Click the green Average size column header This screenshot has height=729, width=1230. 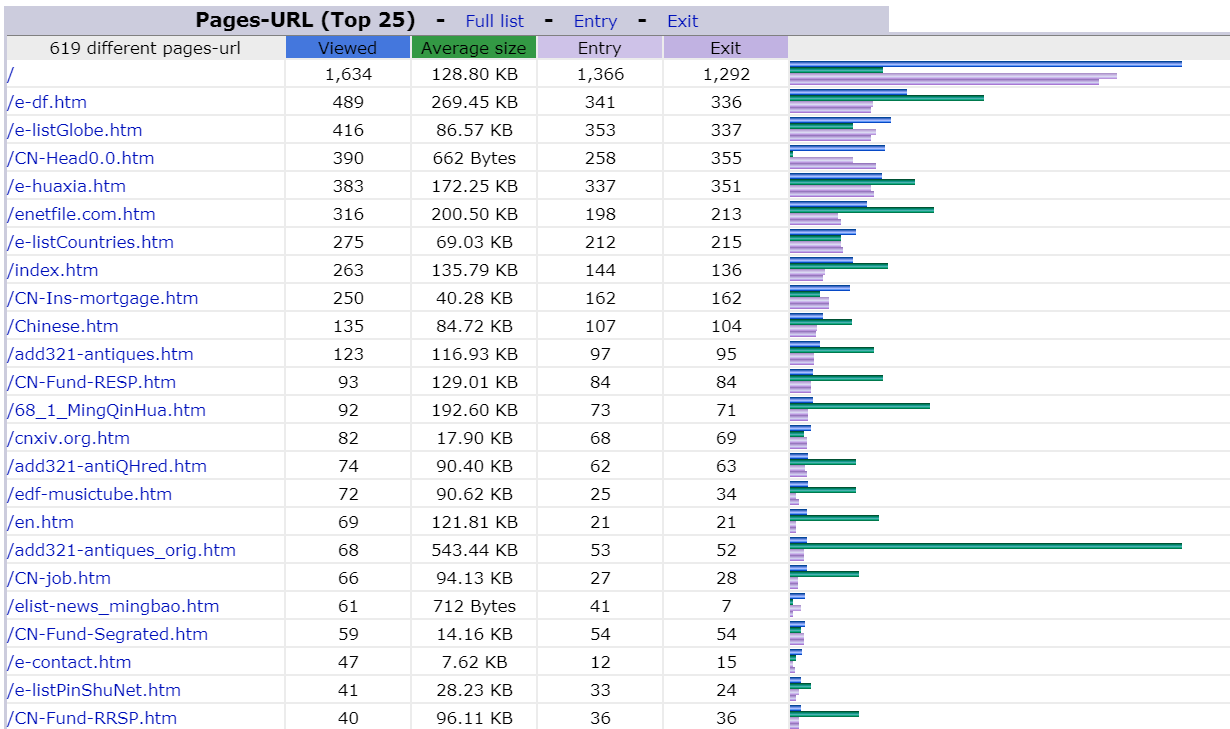tap(474, 47)
